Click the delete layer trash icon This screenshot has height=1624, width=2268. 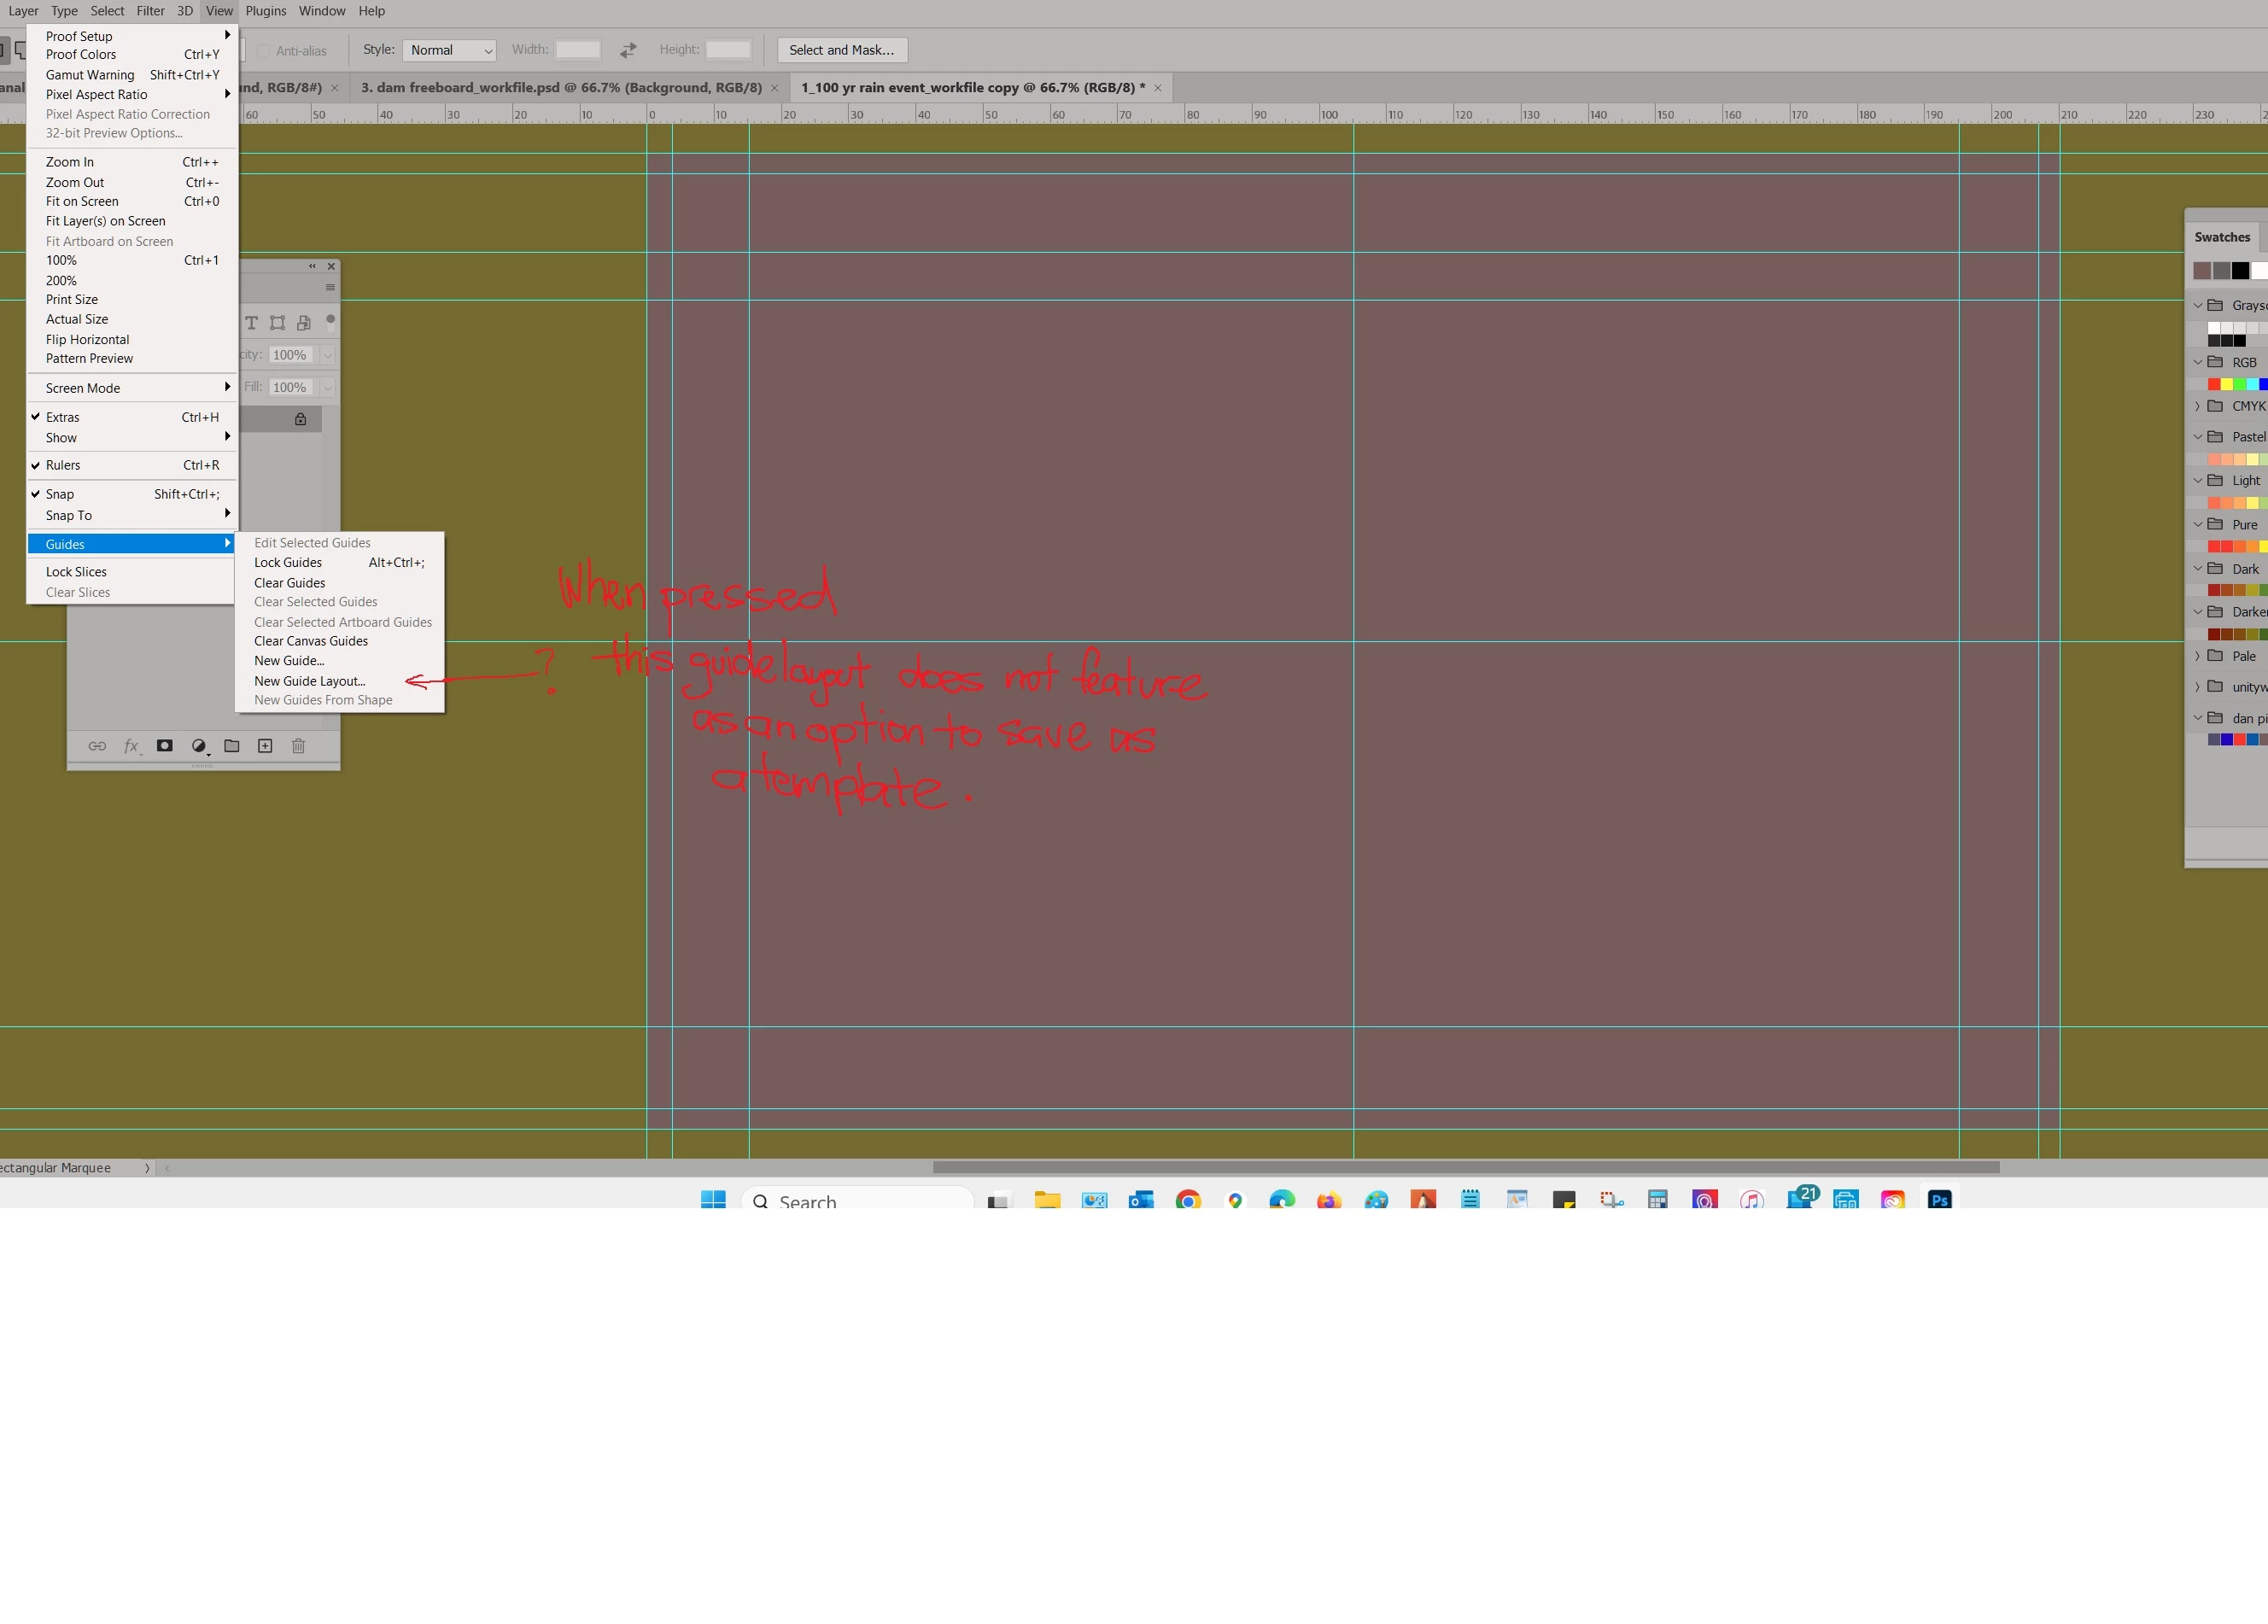click(x=298, y=746)
